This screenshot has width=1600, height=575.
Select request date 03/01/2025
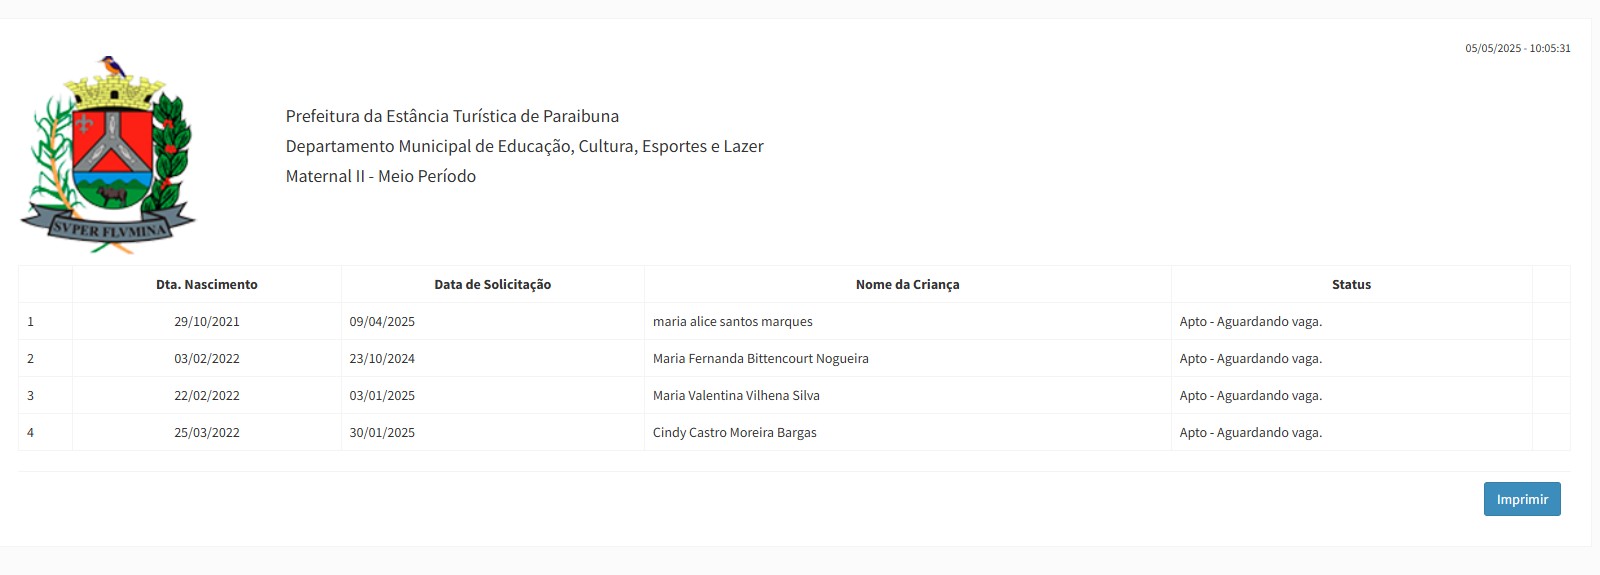coord(382,395)
